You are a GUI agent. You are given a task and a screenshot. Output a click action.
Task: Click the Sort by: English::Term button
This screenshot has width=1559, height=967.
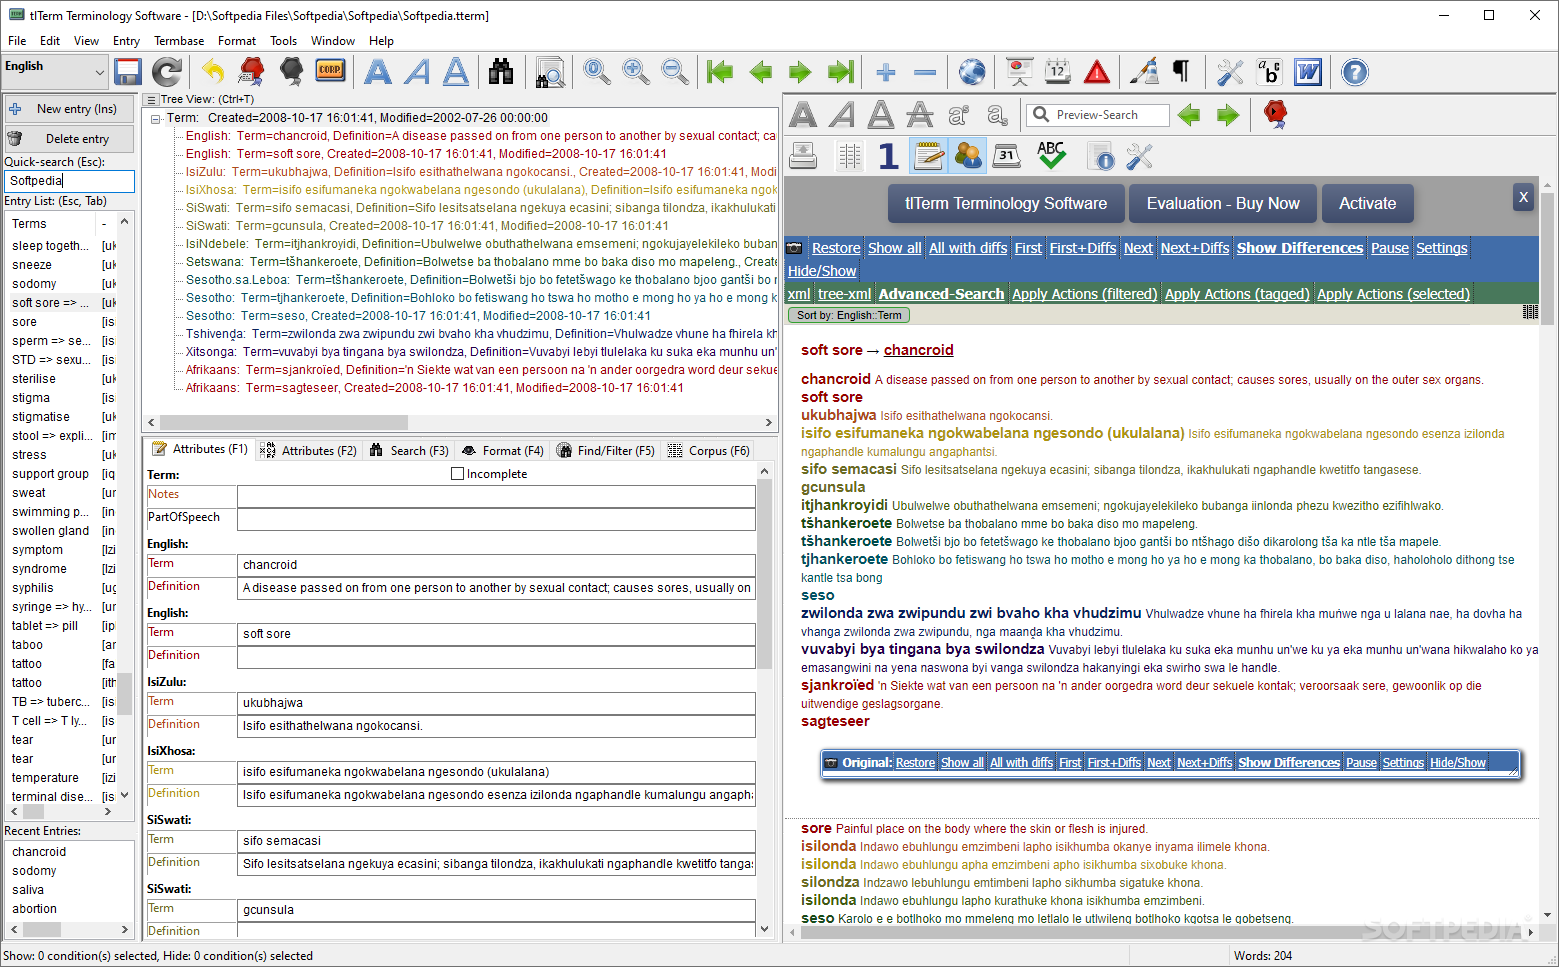(849, 315)
